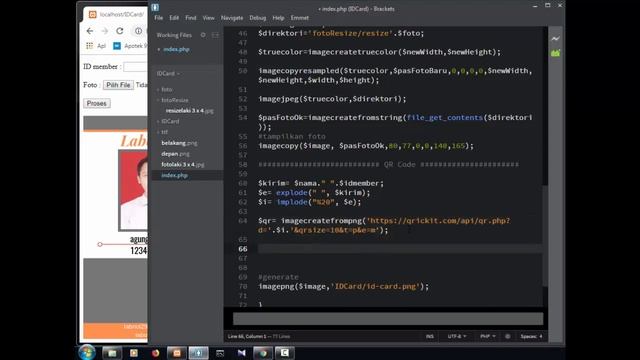Open the Find menu

click(191, 18)
